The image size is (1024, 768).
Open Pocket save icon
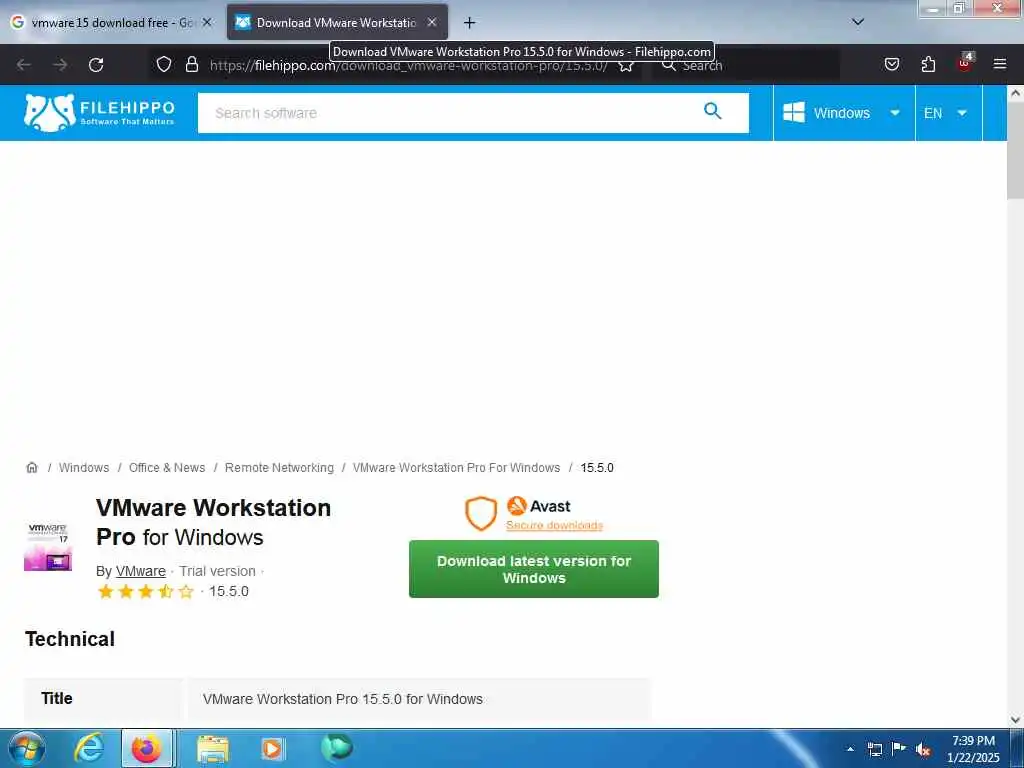pyautogui.click(x=891, y=65)
